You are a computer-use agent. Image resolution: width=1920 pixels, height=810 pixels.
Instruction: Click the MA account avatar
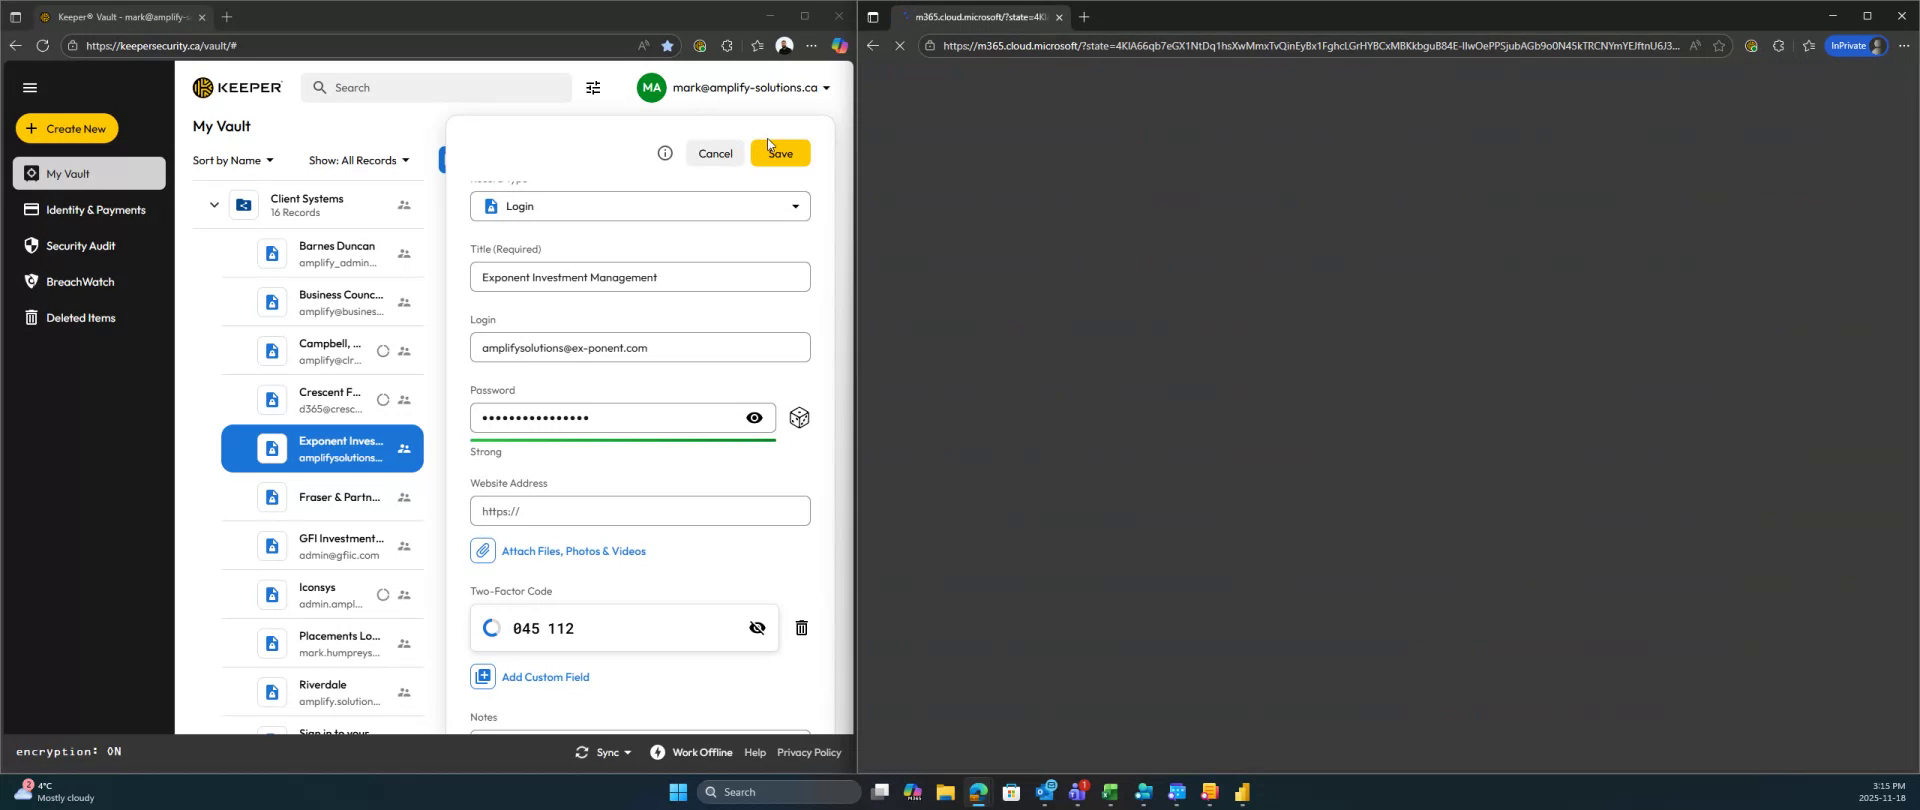tap(651, 88)
